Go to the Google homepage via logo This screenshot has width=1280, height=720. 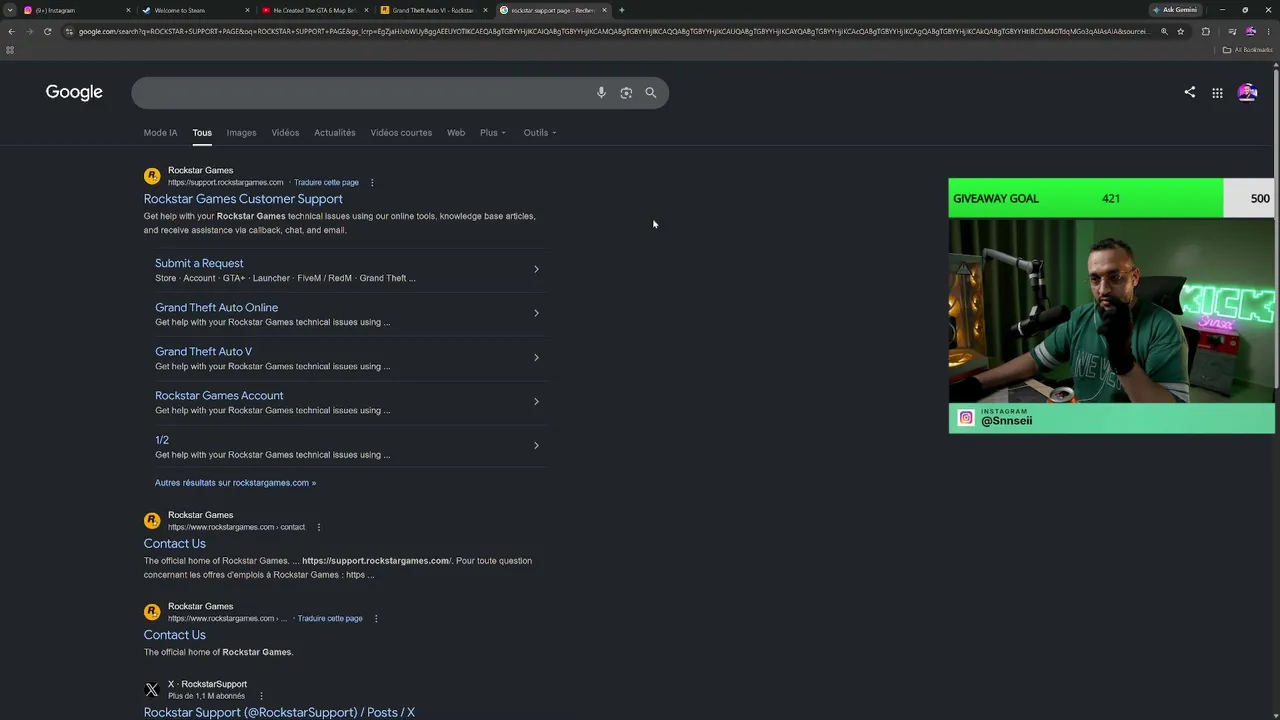[x=74, y=92]
